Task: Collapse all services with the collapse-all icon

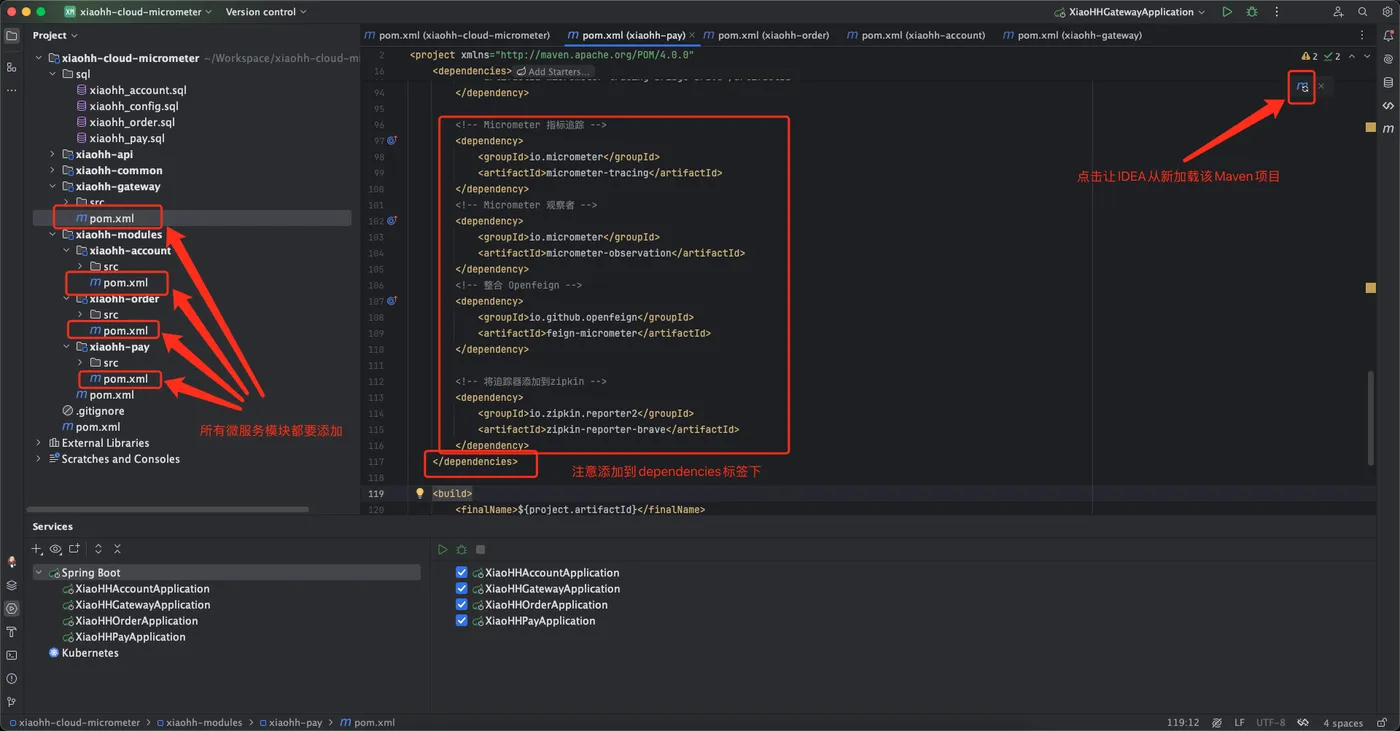Action: (x=117, y=549)
